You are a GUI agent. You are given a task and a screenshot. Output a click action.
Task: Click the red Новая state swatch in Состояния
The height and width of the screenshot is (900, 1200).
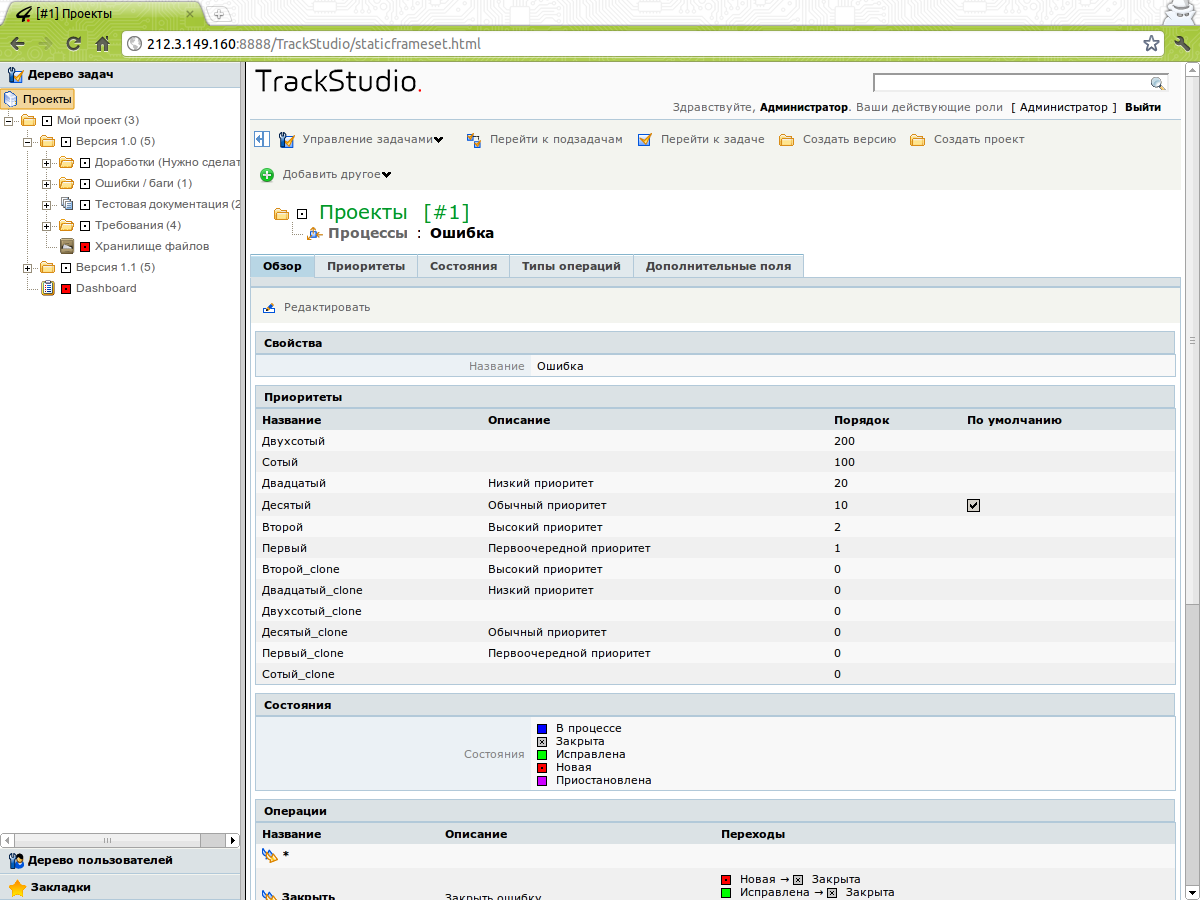pos(542,768)
